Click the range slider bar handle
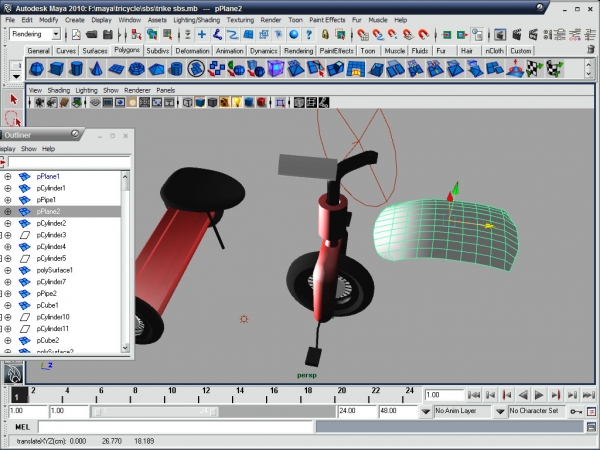 [x=155, y=412]
